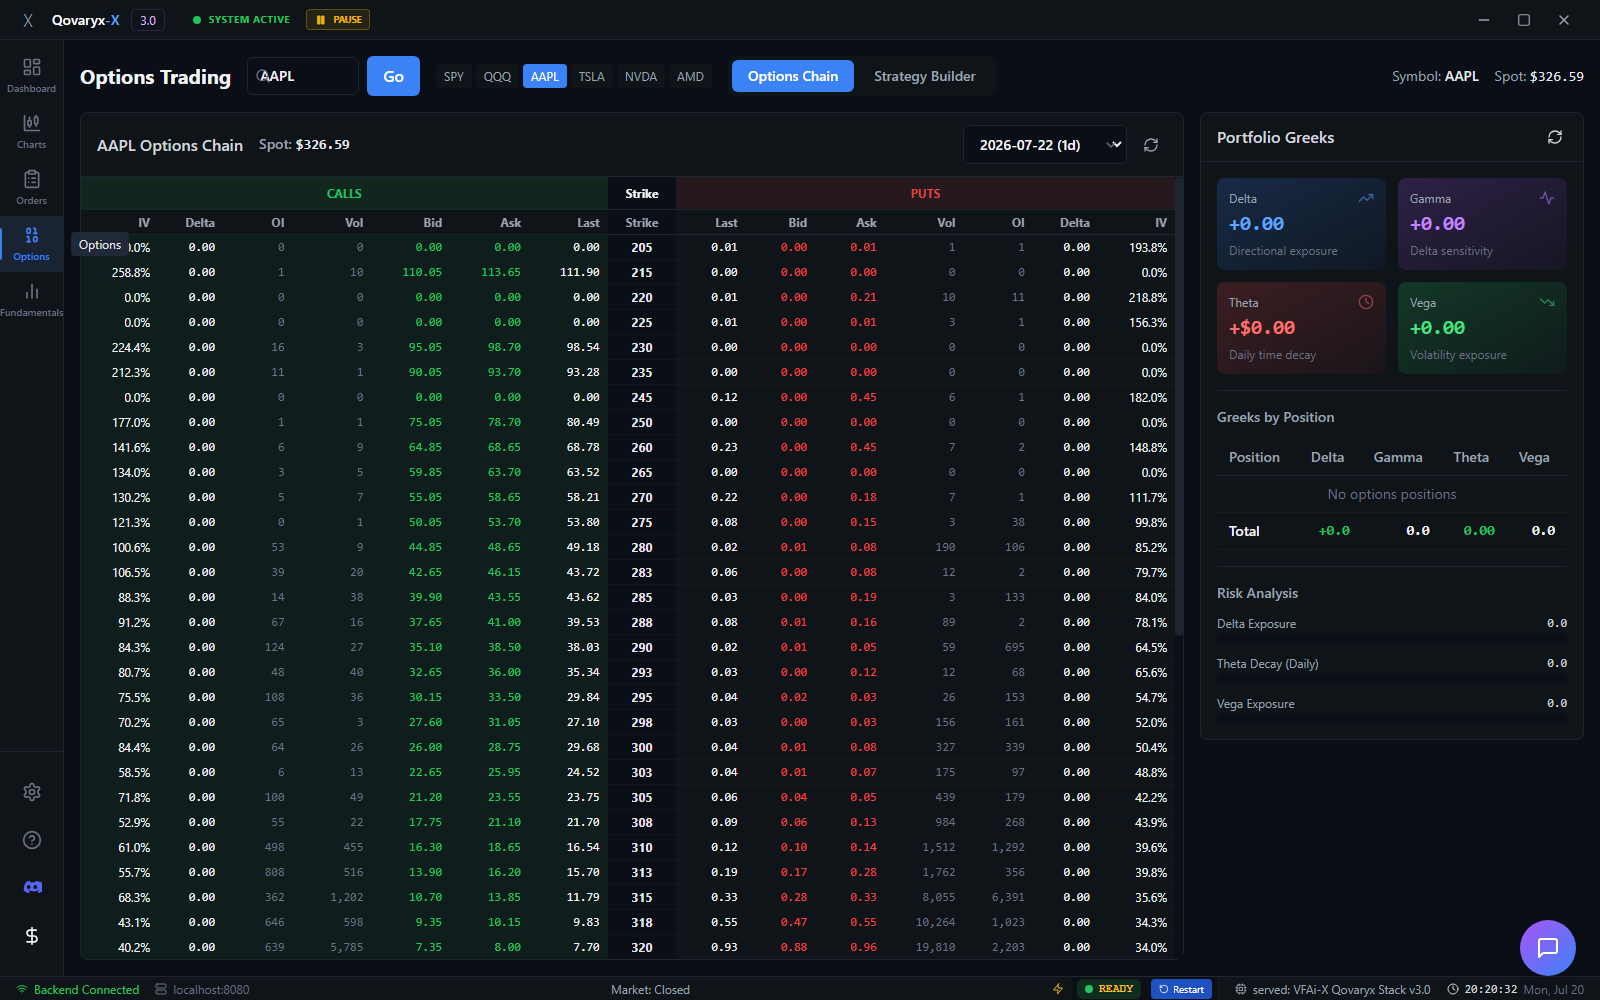Click the served stack gear icon
Viewport: 1600px width, 1000px height.
point(1241,989)
